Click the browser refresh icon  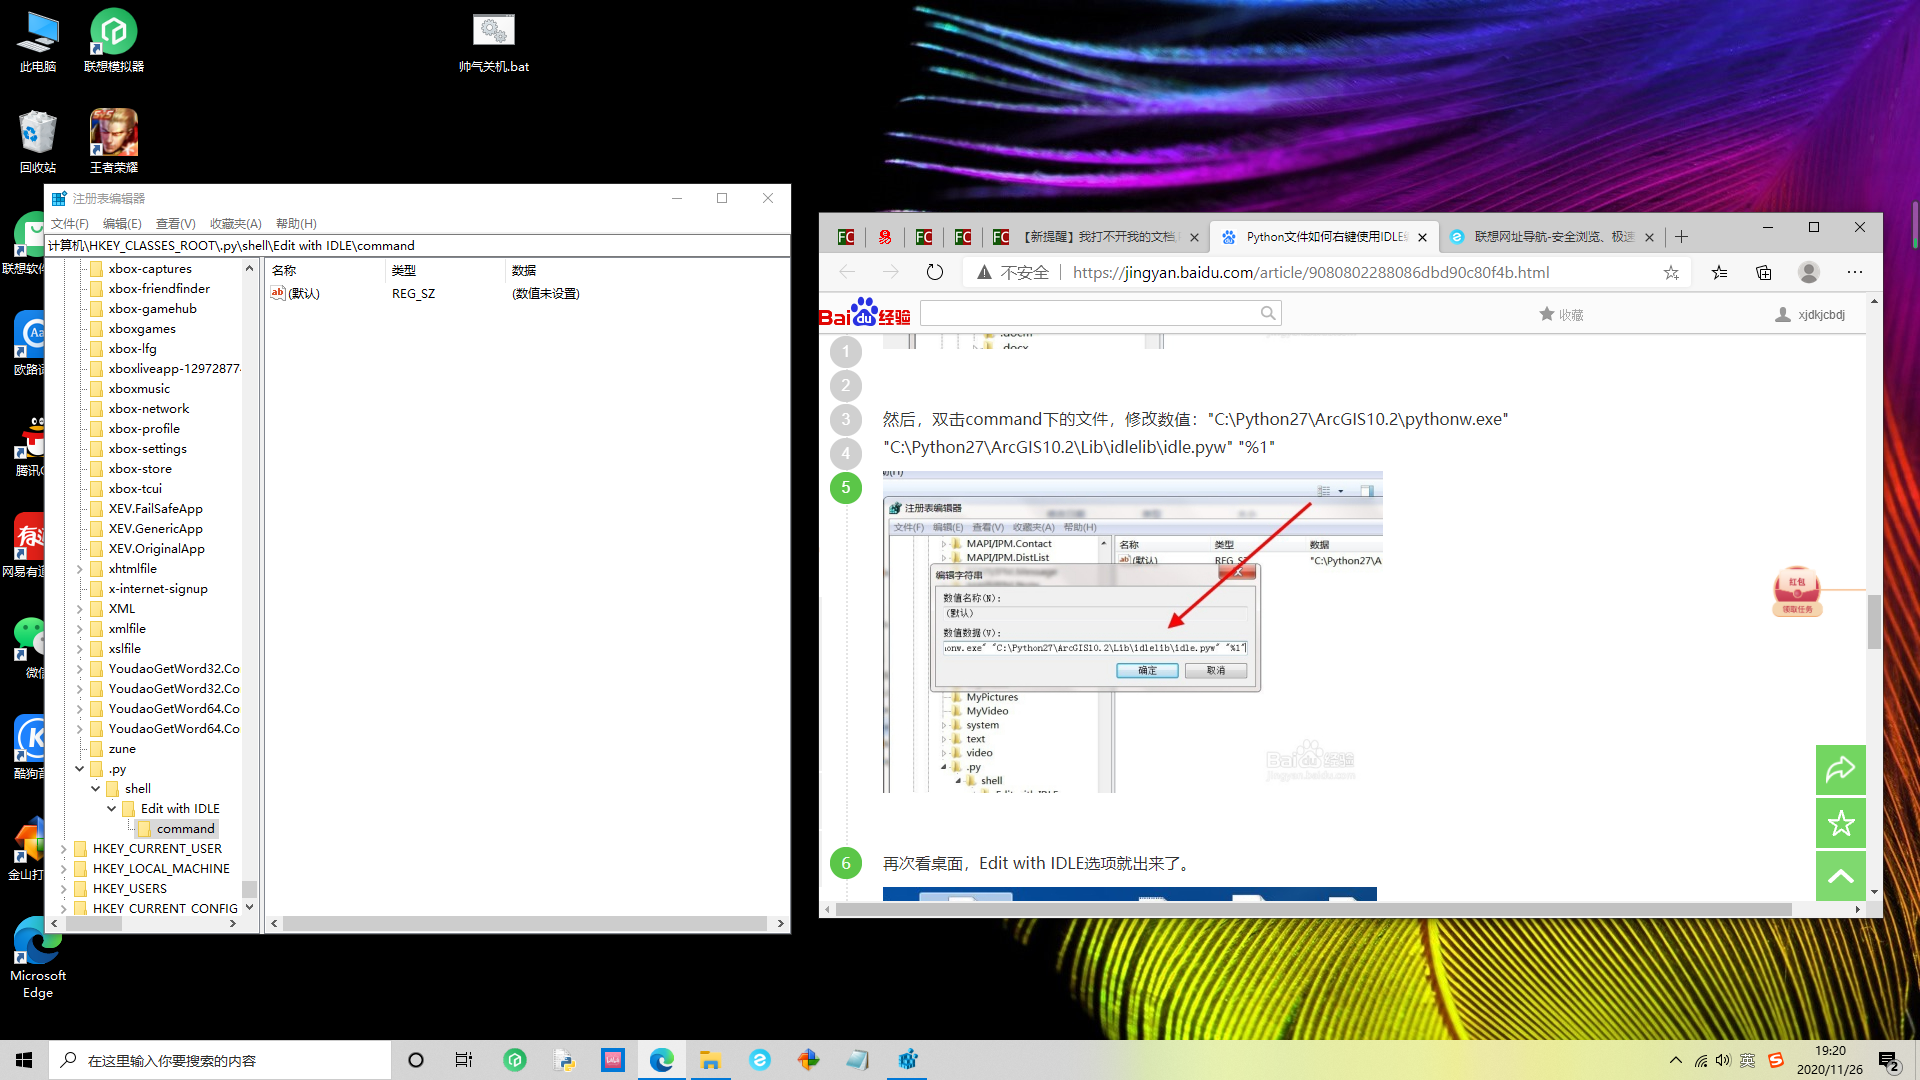click(934, 272)
